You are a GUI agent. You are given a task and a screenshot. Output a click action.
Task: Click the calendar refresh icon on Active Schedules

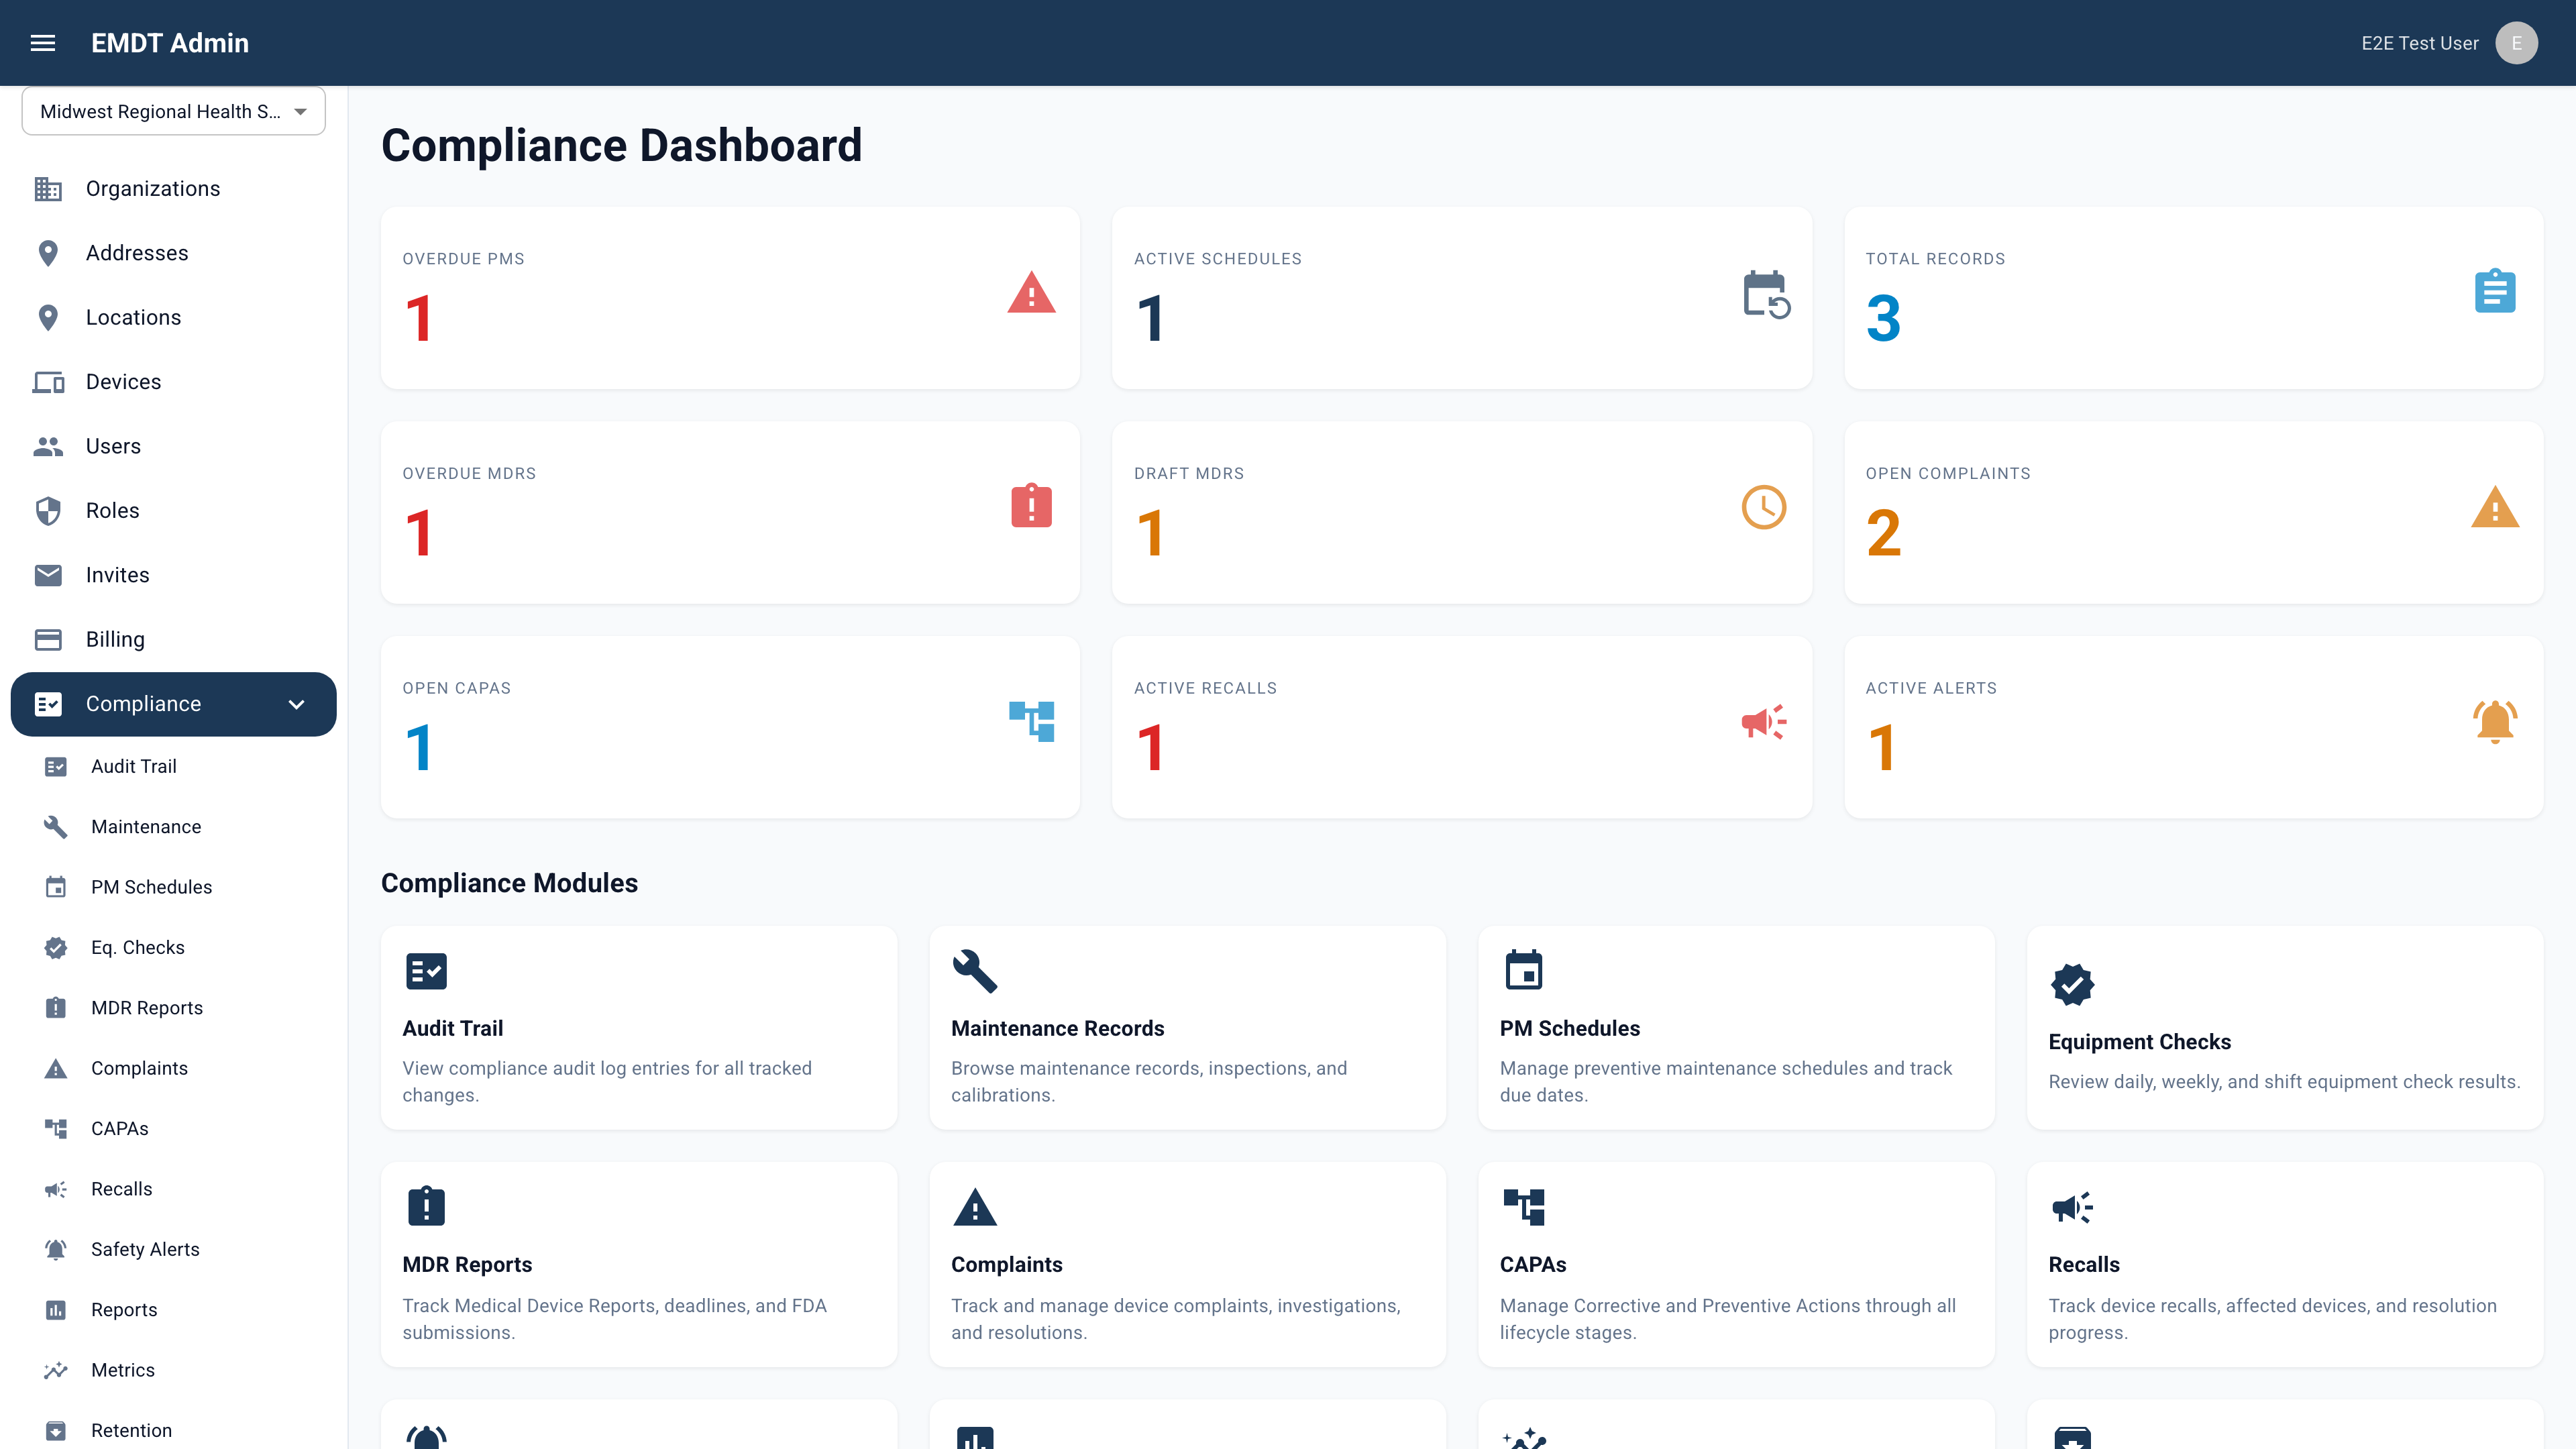point(1766,294)
